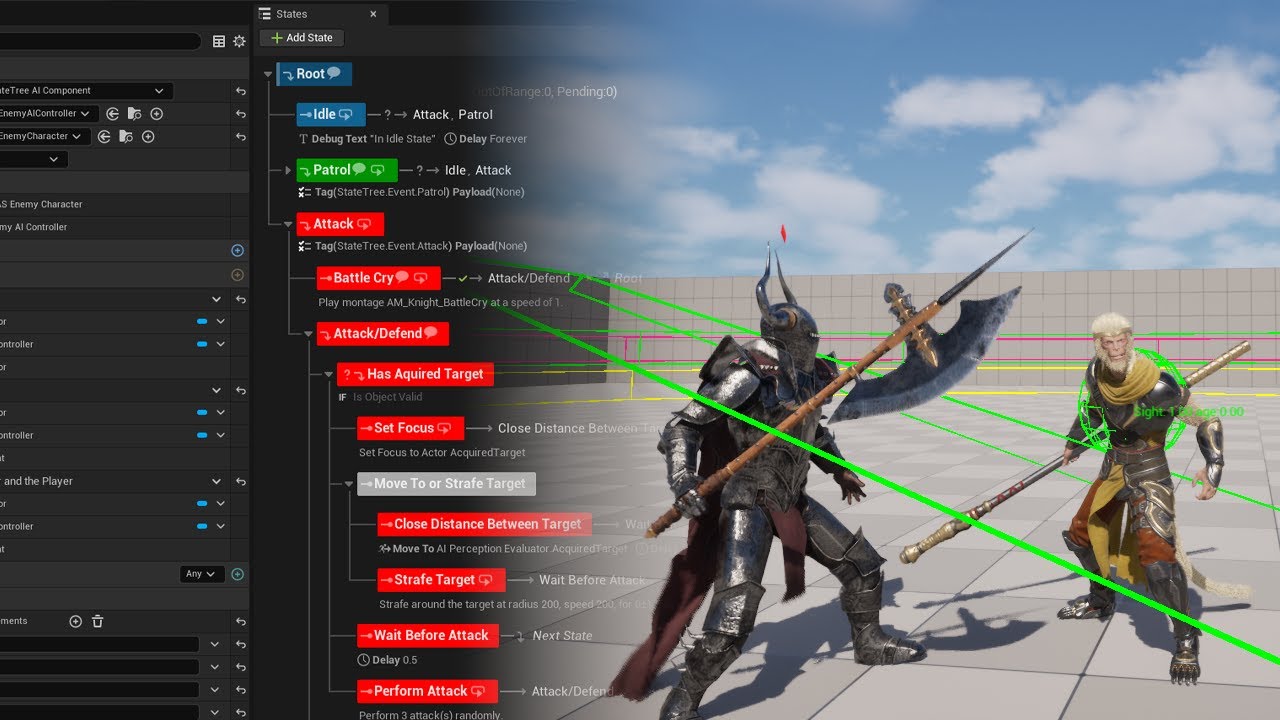Expand the Patrol state

[288, 170]
